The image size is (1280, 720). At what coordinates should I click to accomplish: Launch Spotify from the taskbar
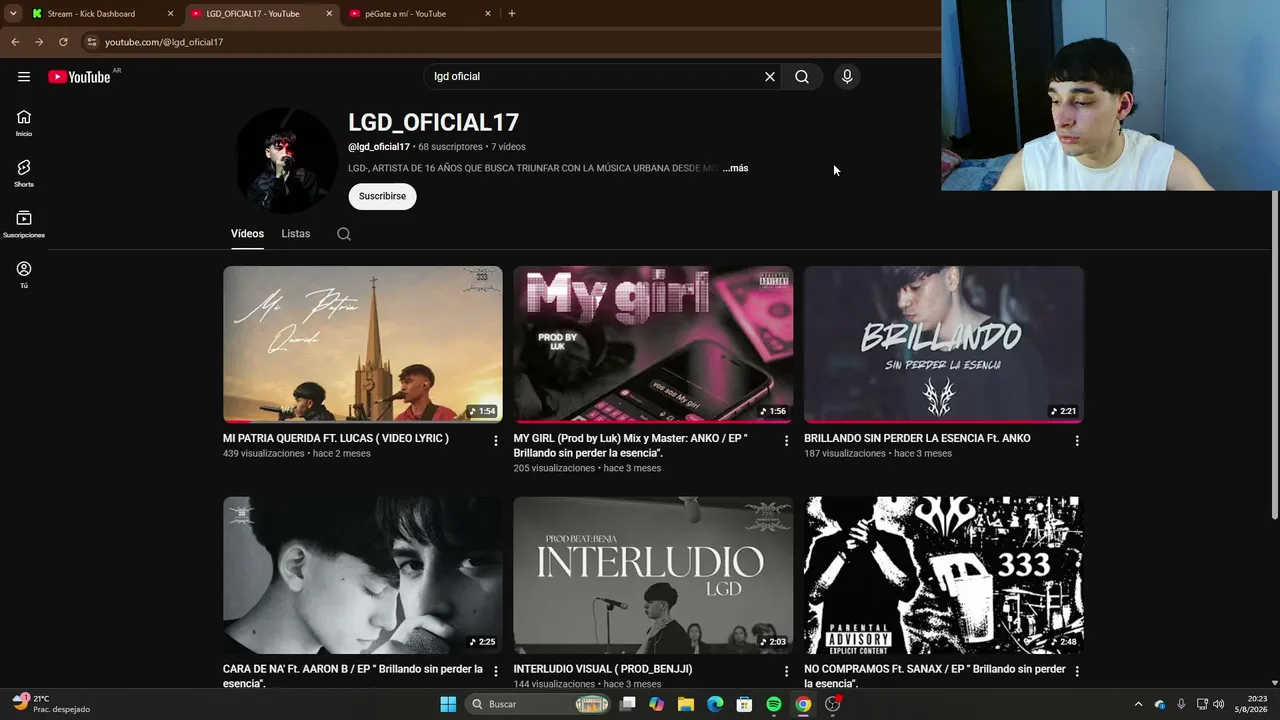pyautogui.click(x=774, y=704)
